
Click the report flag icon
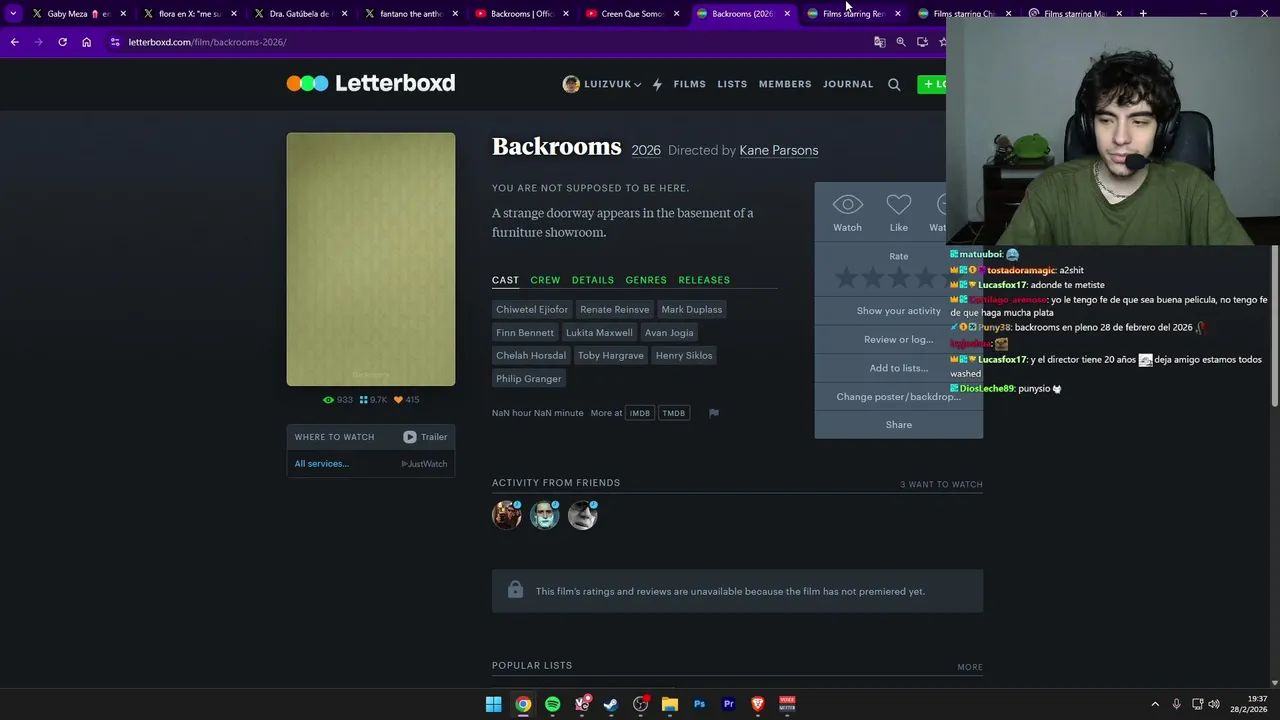coord(714,413)
